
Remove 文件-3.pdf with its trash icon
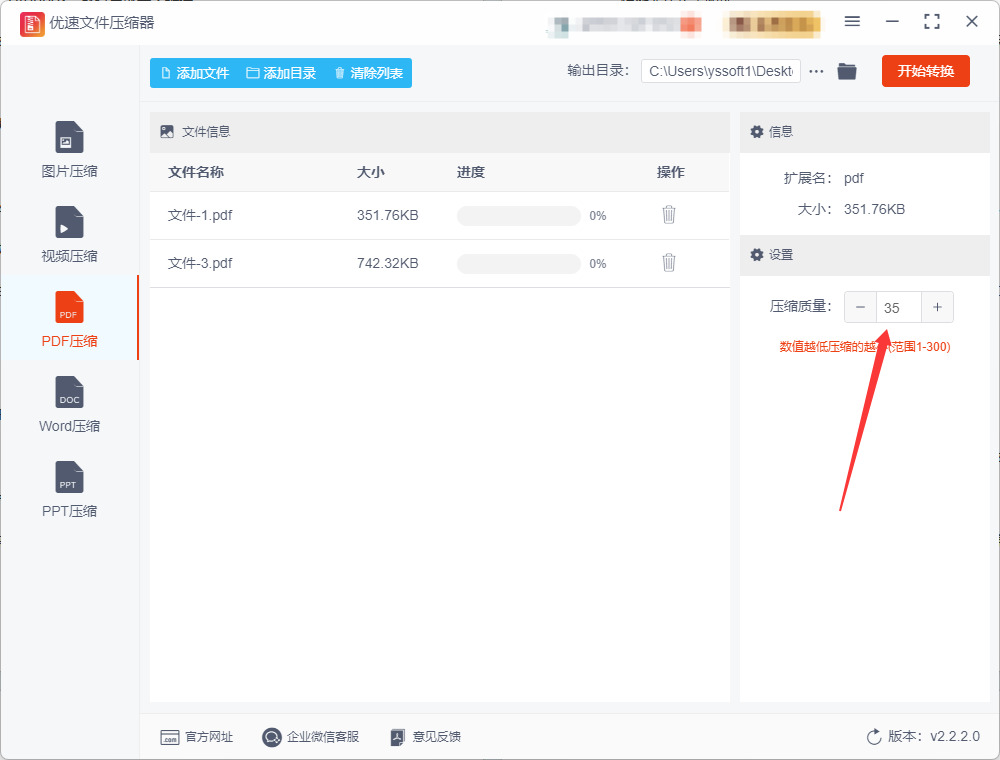click(x=668, y=263)
